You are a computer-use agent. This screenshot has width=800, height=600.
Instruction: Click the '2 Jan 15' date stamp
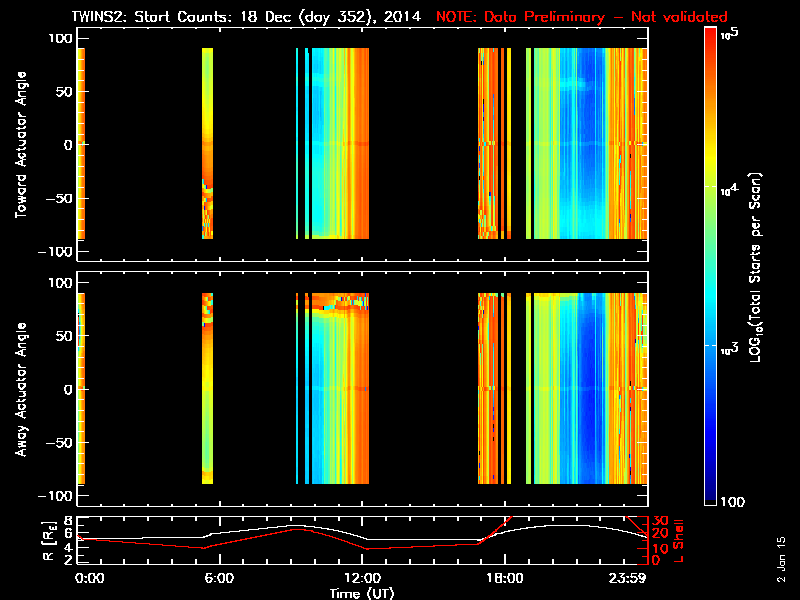coord(782,559)
